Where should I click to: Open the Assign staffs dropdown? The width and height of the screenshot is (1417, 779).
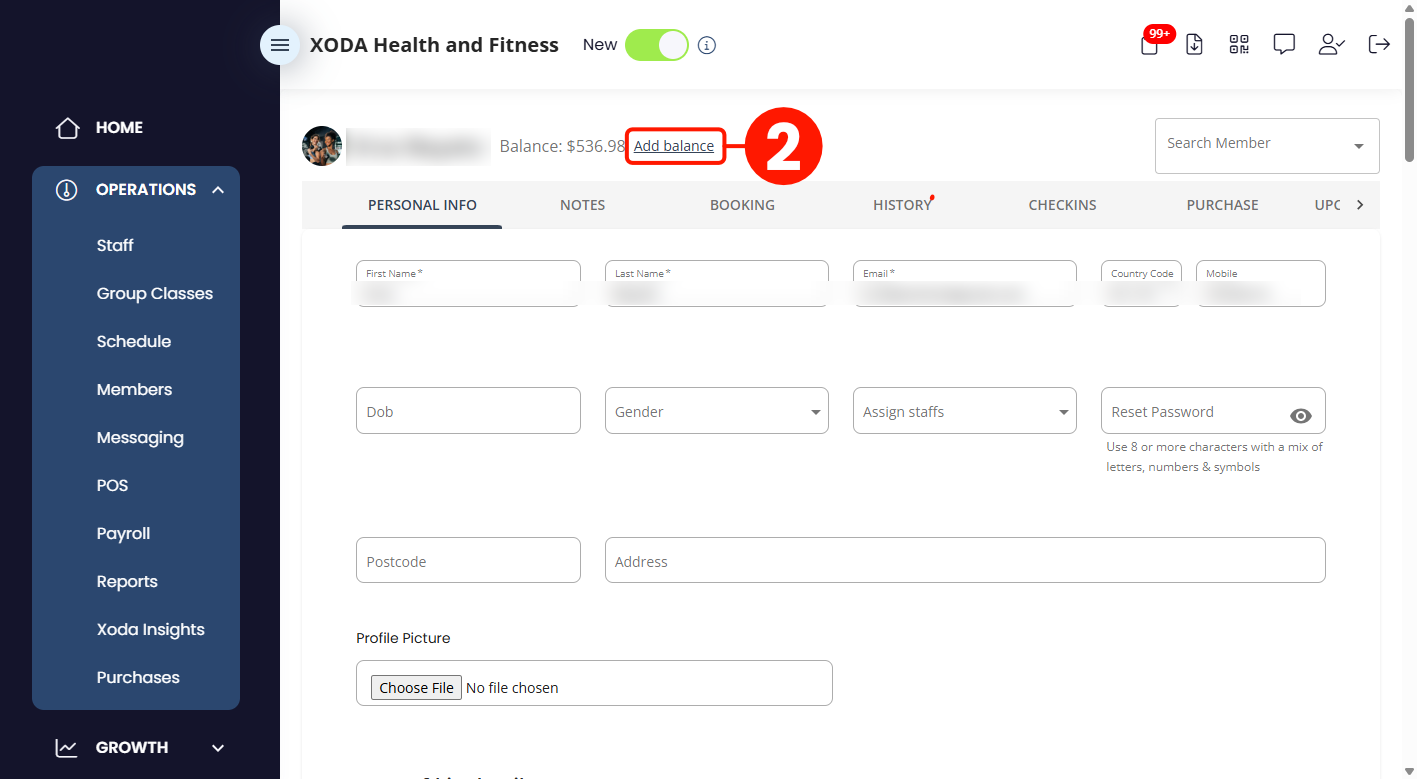(965, 411)
